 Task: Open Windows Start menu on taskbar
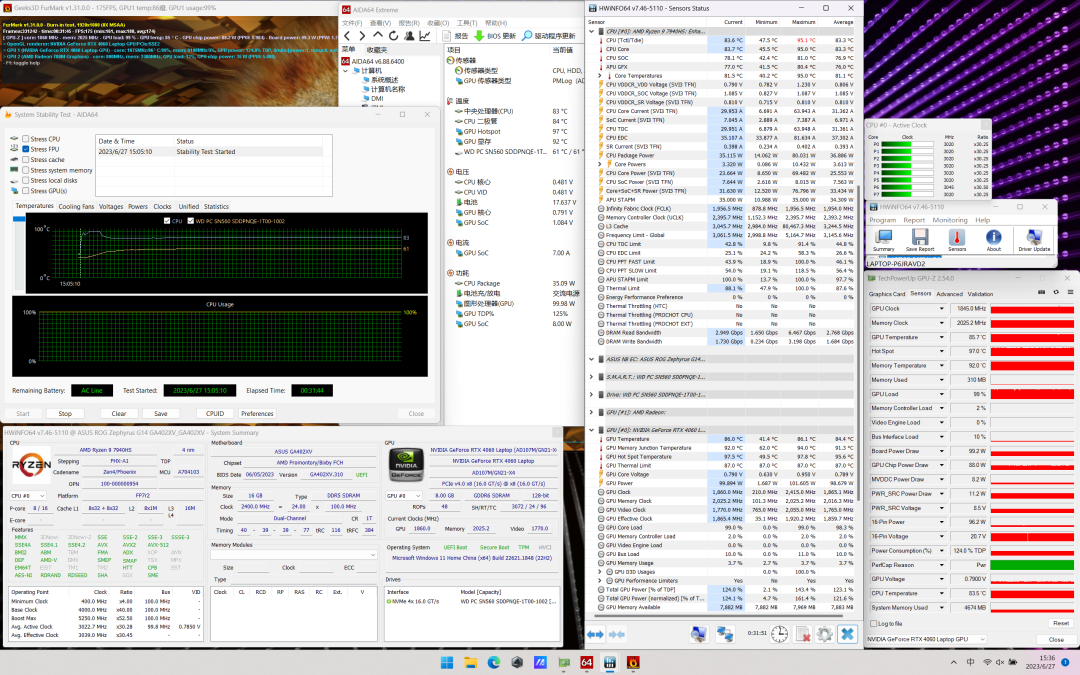tap(445, 662)
